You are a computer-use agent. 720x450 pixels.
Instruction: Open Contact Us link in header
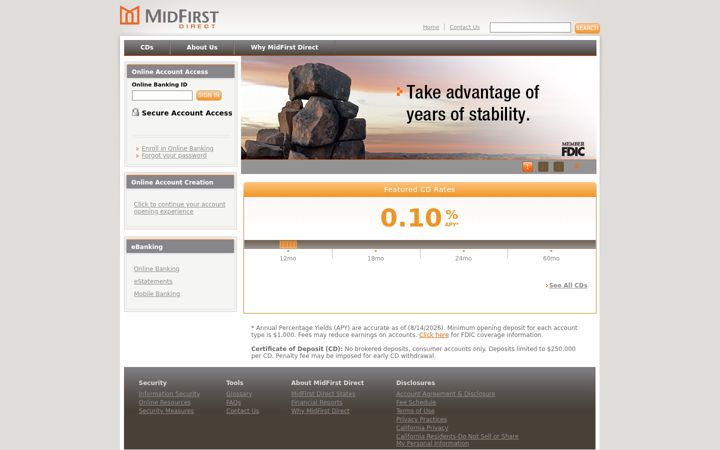464,28
